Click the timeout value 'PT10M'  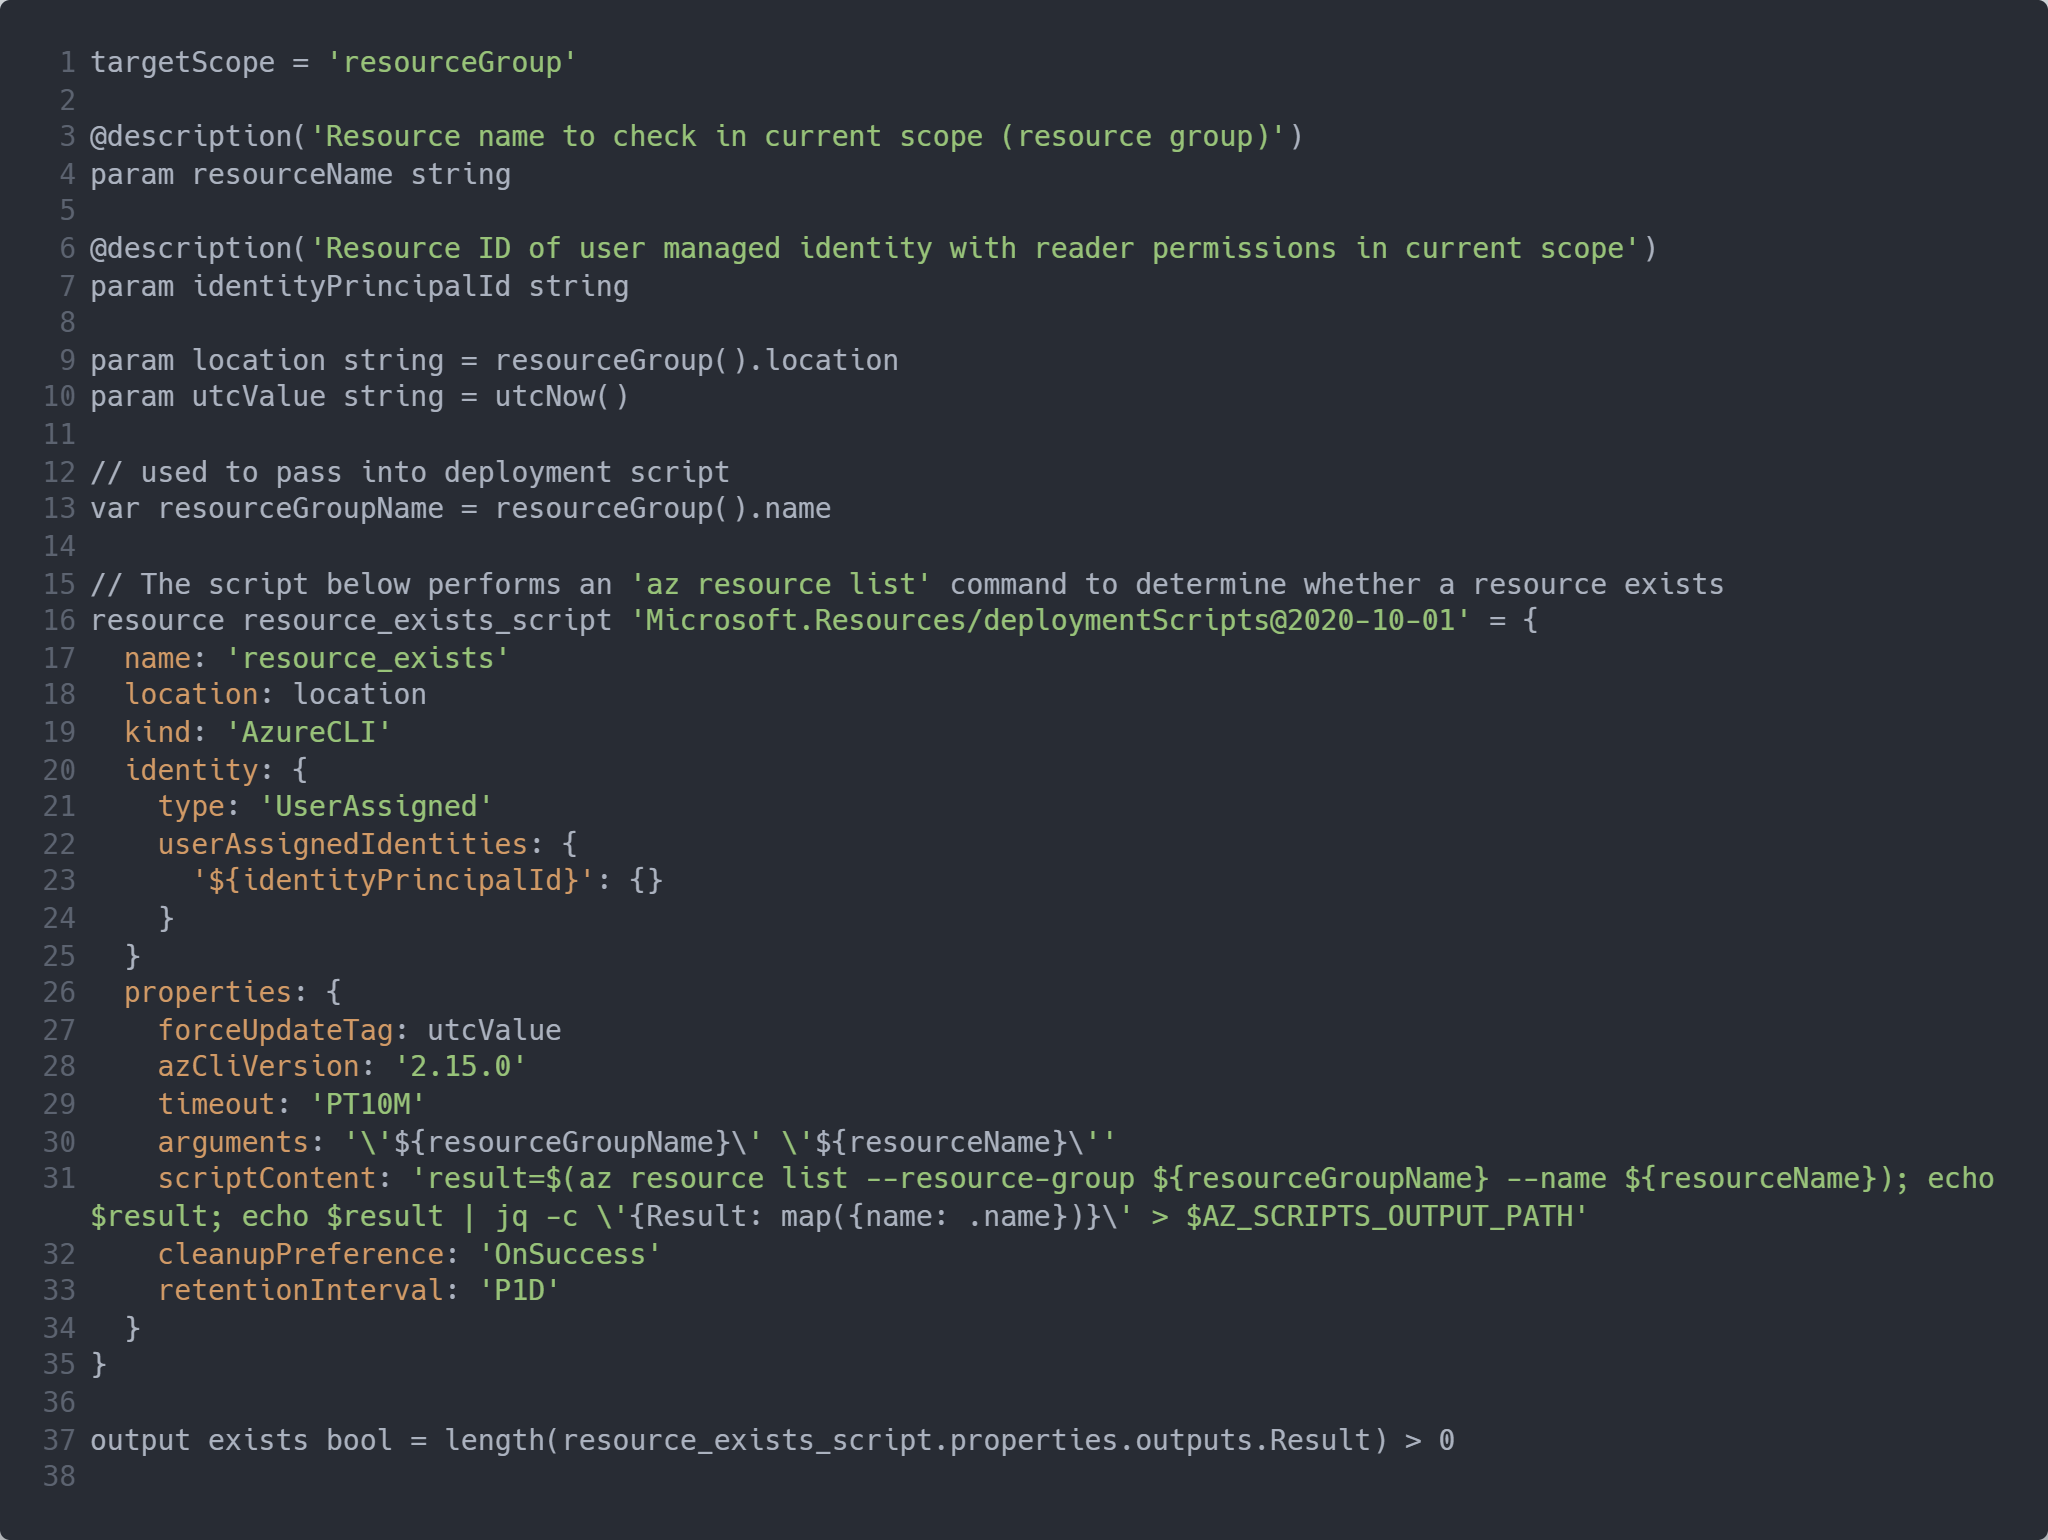click(x=367, y=1105)
